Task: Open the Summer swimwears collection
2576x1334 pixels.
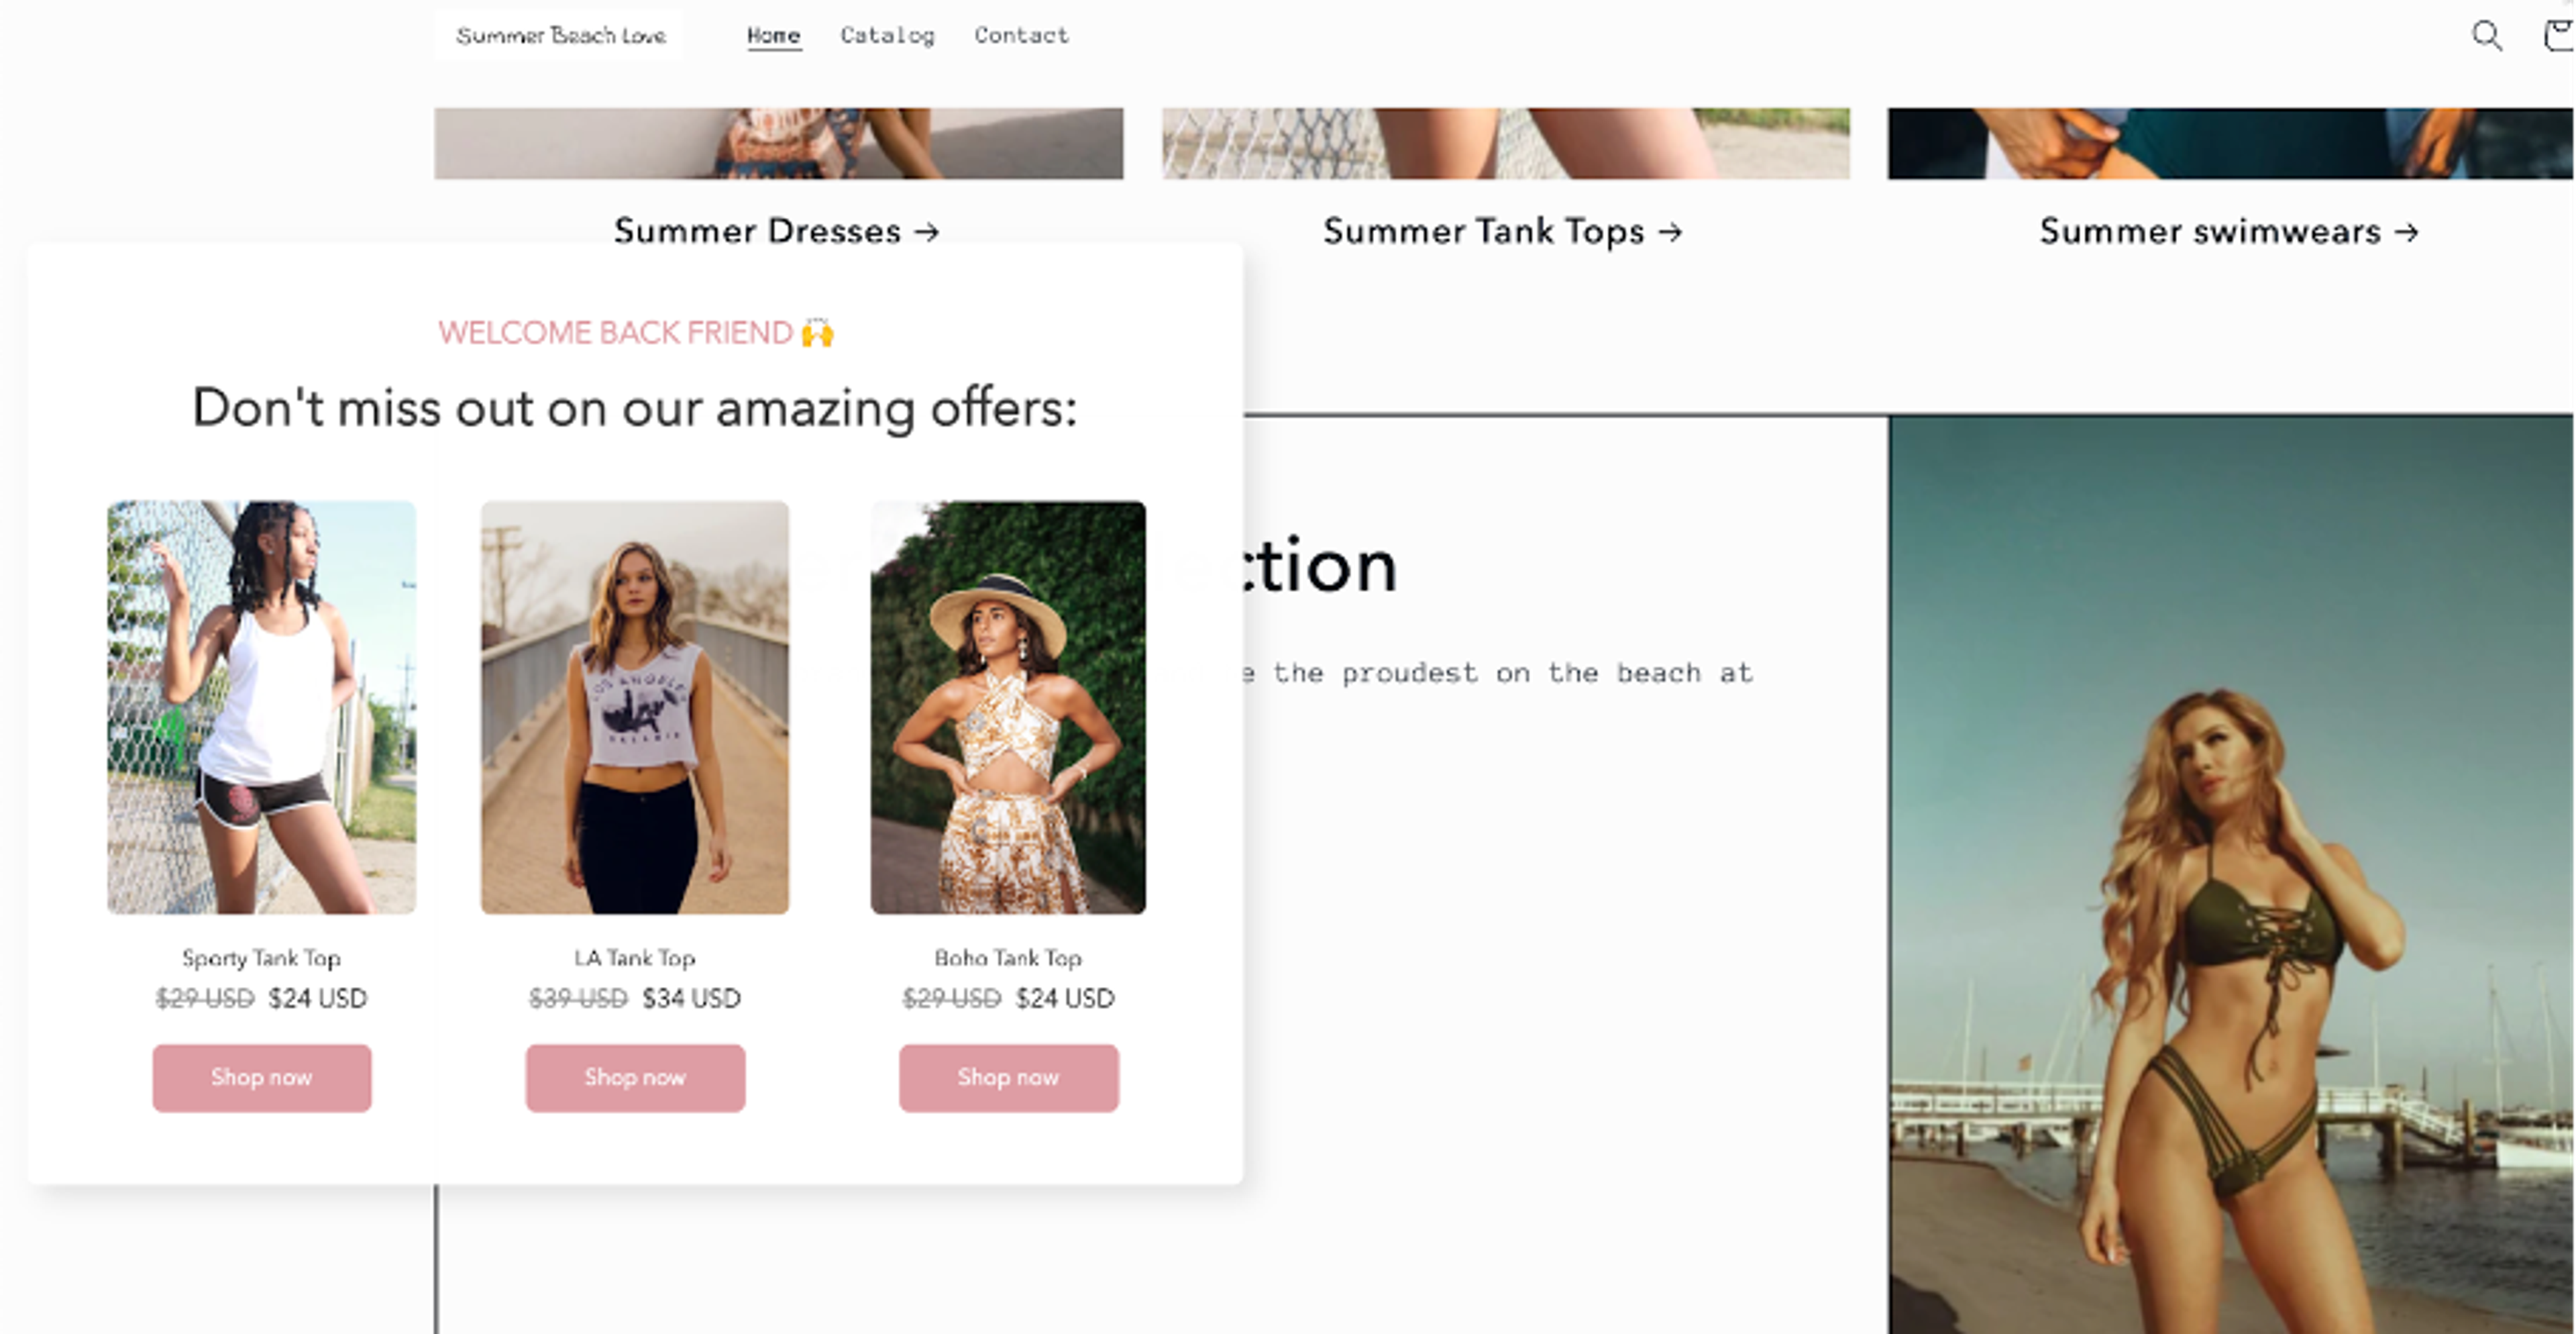Action: (x=2229, y=231)
